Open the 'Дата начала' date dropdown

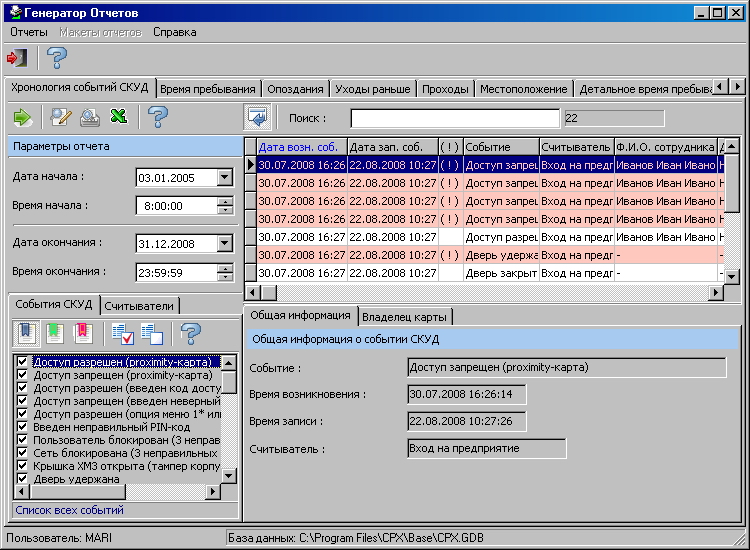click(224, 178)
